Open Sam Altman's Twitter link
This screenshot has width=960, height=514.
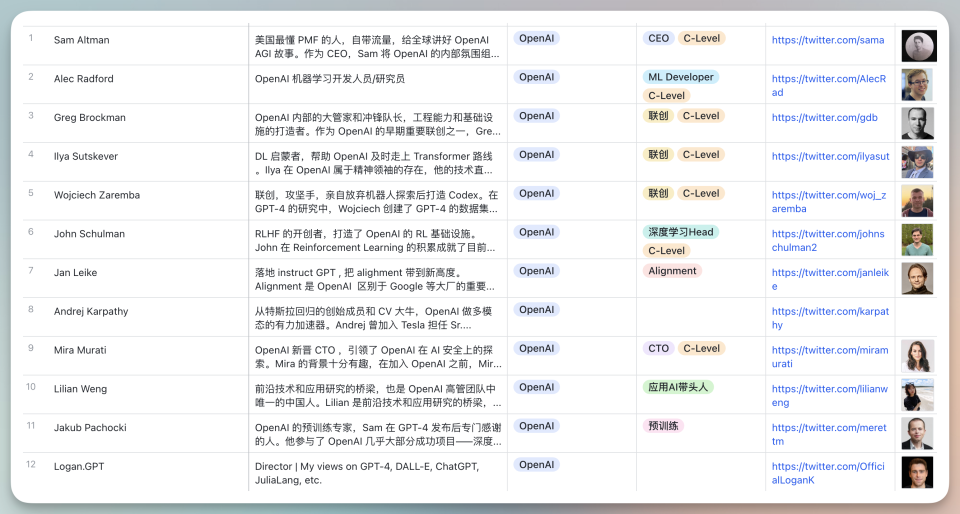click(828, 40)
